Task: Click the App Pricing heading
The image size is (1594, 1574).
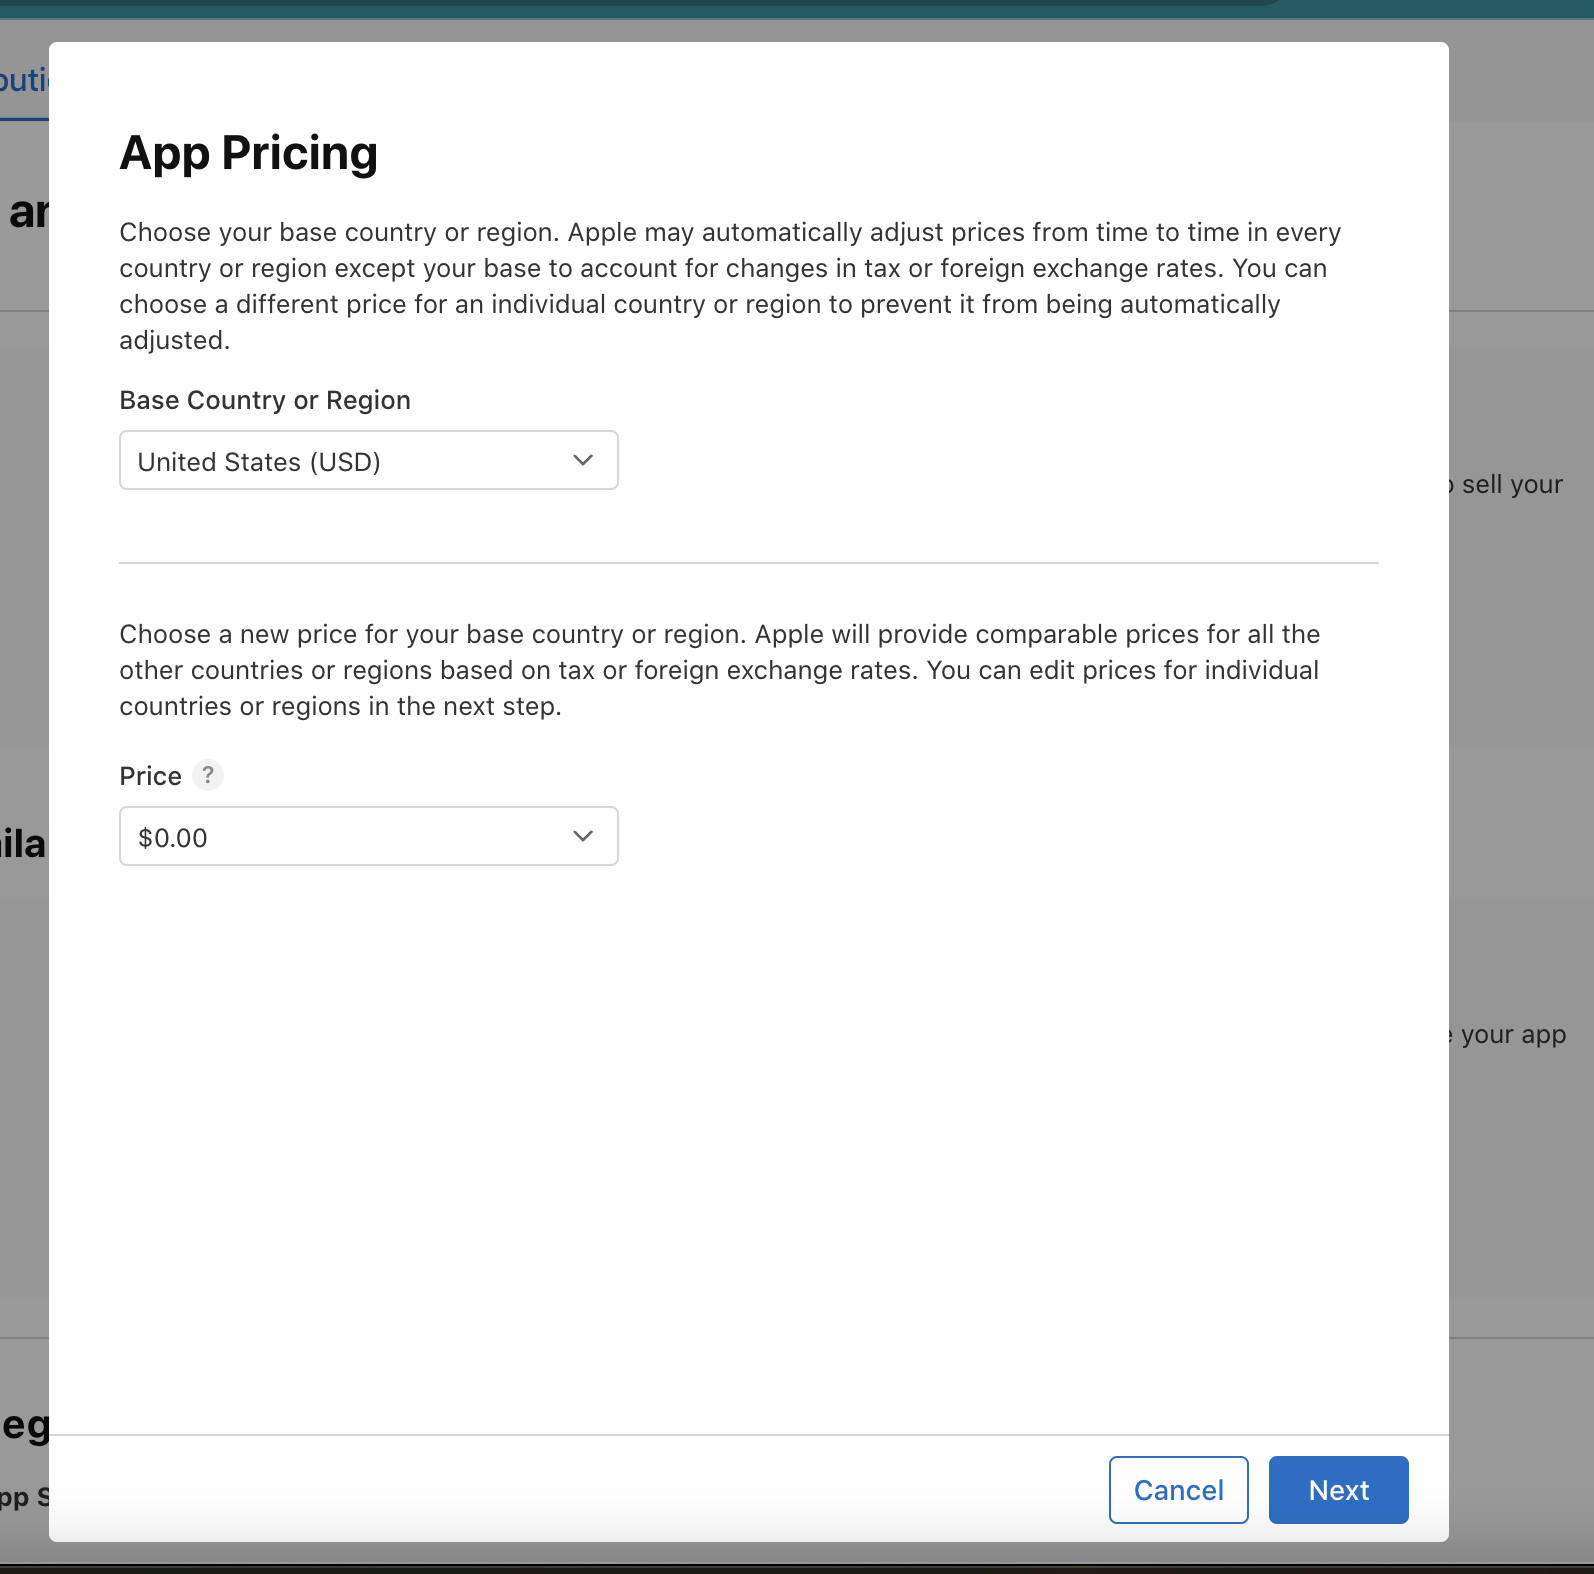Action: [249, 153]
